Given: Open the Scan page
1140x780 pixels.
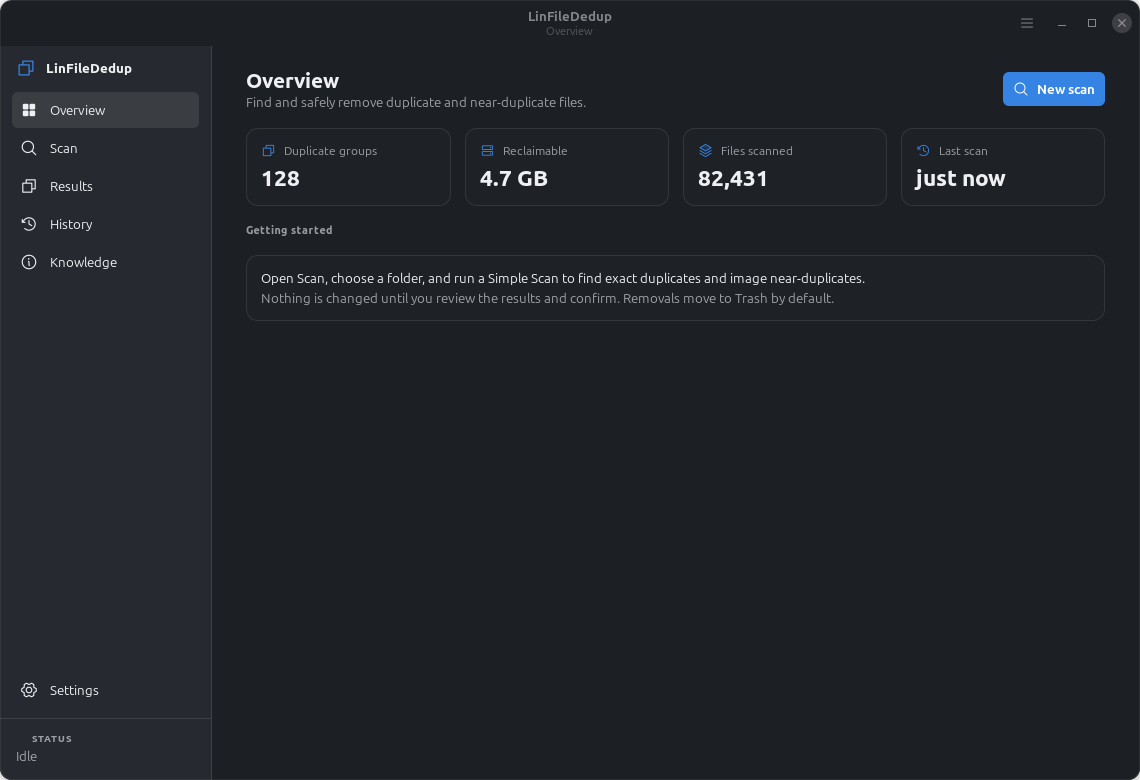Looking at the screenshot, I should (105, 148).
